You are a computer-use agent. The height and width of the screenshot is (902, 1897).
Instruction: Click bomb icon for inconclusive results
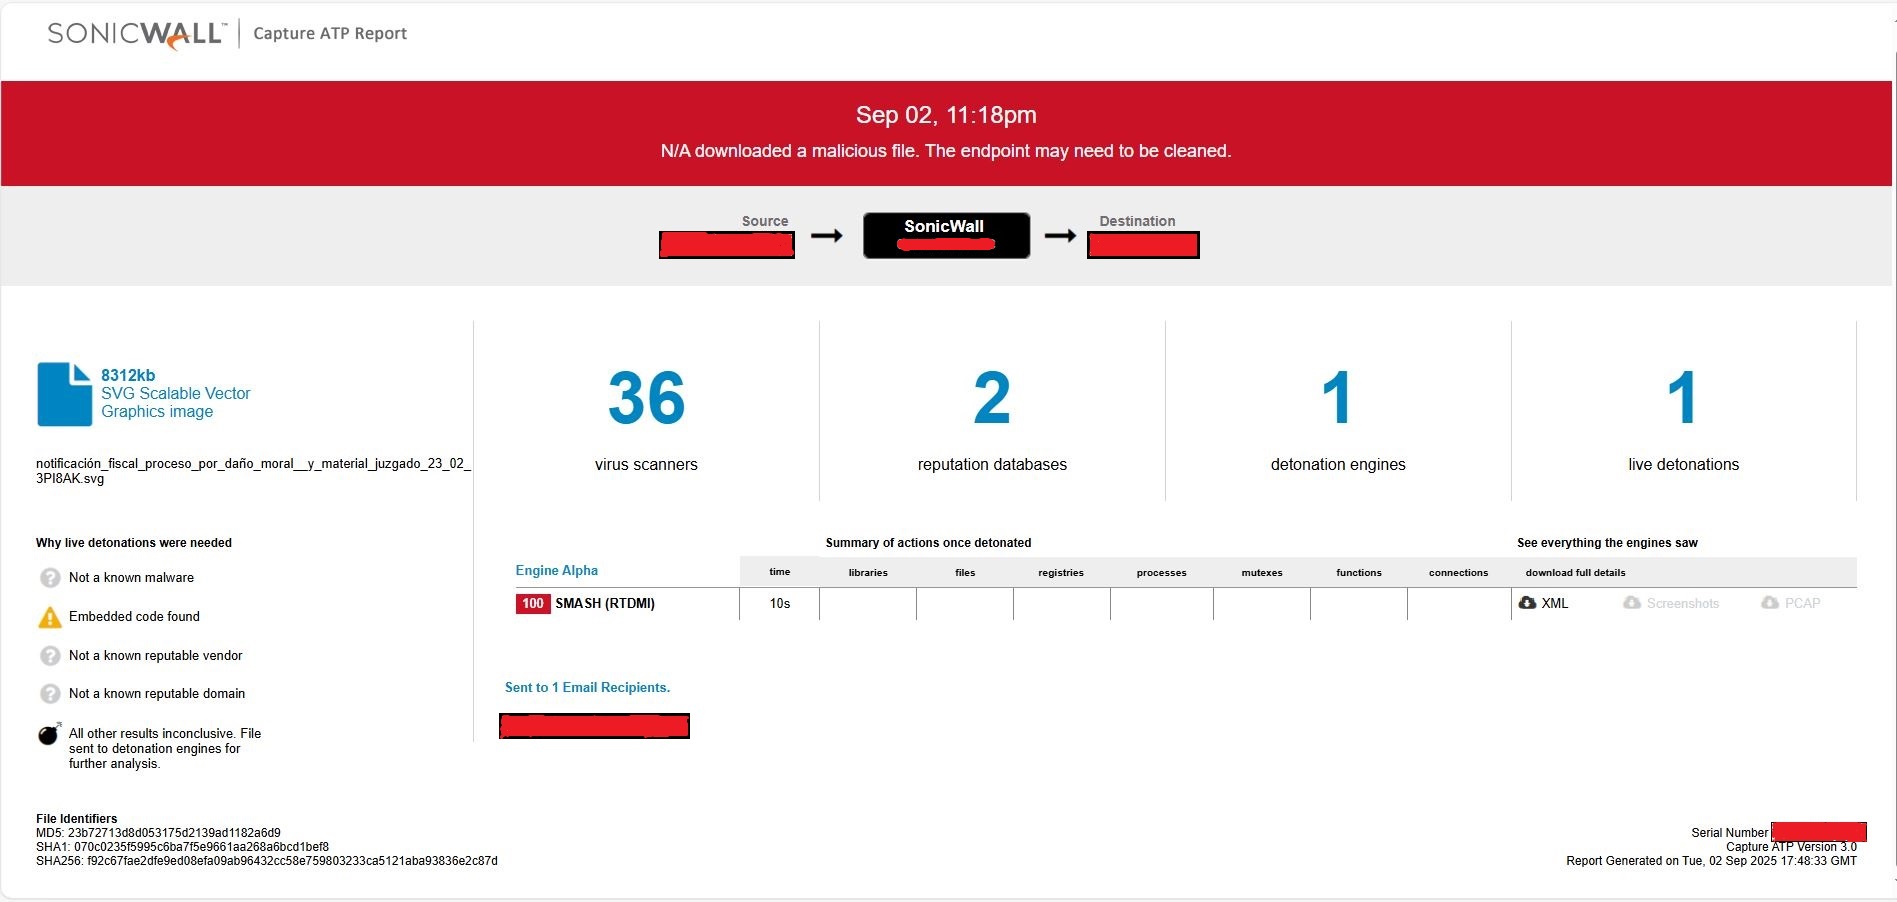[x=49, y=735]
